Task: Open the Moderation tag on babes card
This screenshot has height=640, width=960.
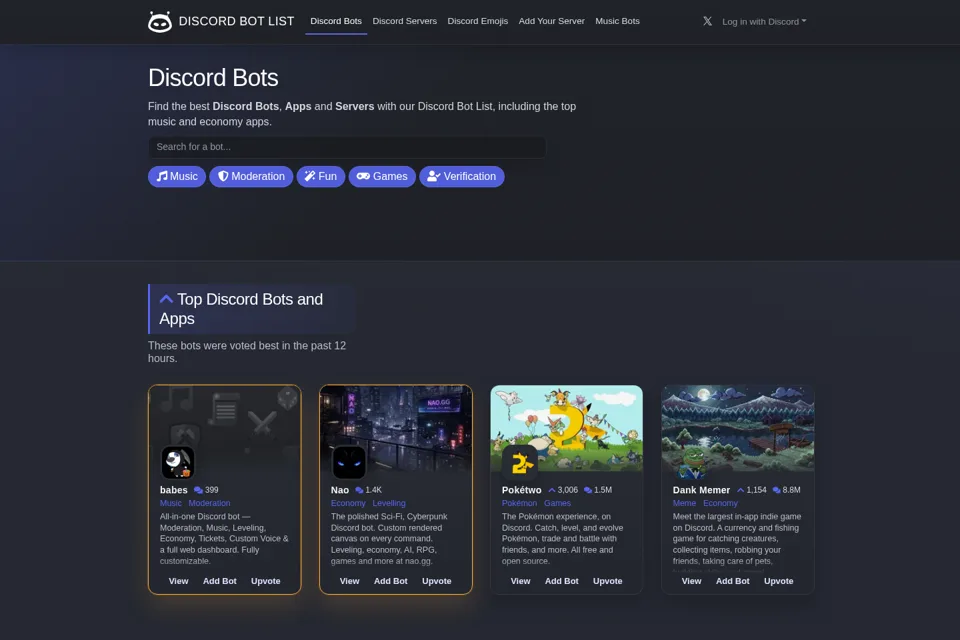Action: (209, 503)
